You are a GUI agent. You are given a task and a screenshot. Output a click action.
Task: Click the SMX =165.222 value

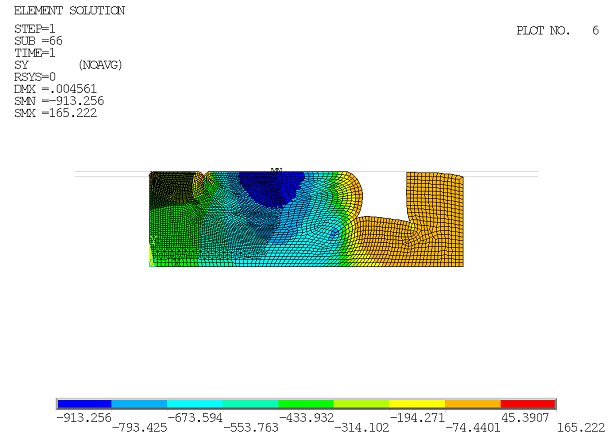[55, 113]
